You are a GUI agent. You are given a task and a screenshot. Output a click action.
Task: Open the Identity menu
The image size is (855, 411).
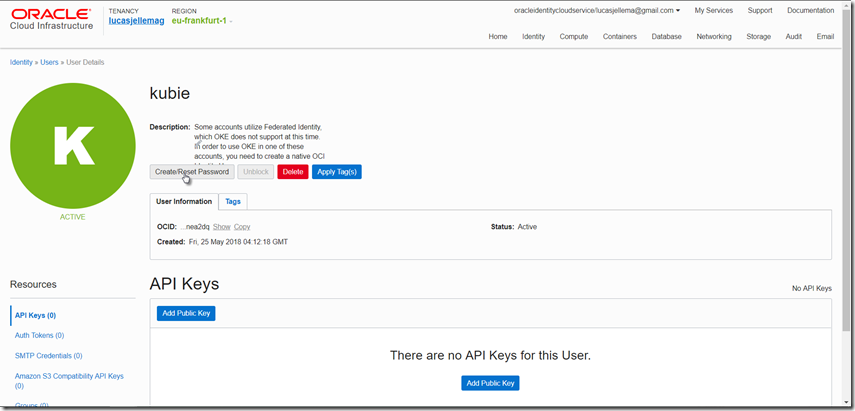(533, 36)
